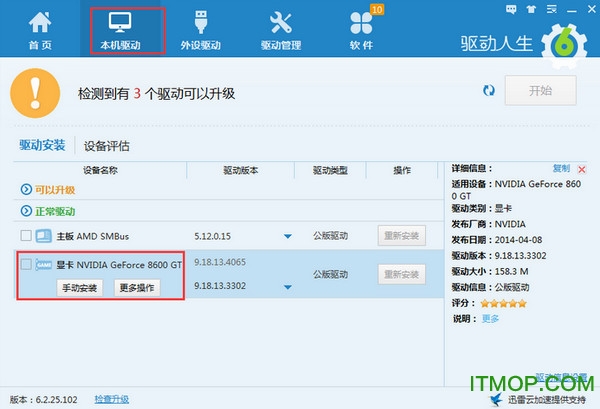This screenshot has width=600, height=409.
Task: Click 发布厂商：NVIDIA in details
Action: click(488, 224)
